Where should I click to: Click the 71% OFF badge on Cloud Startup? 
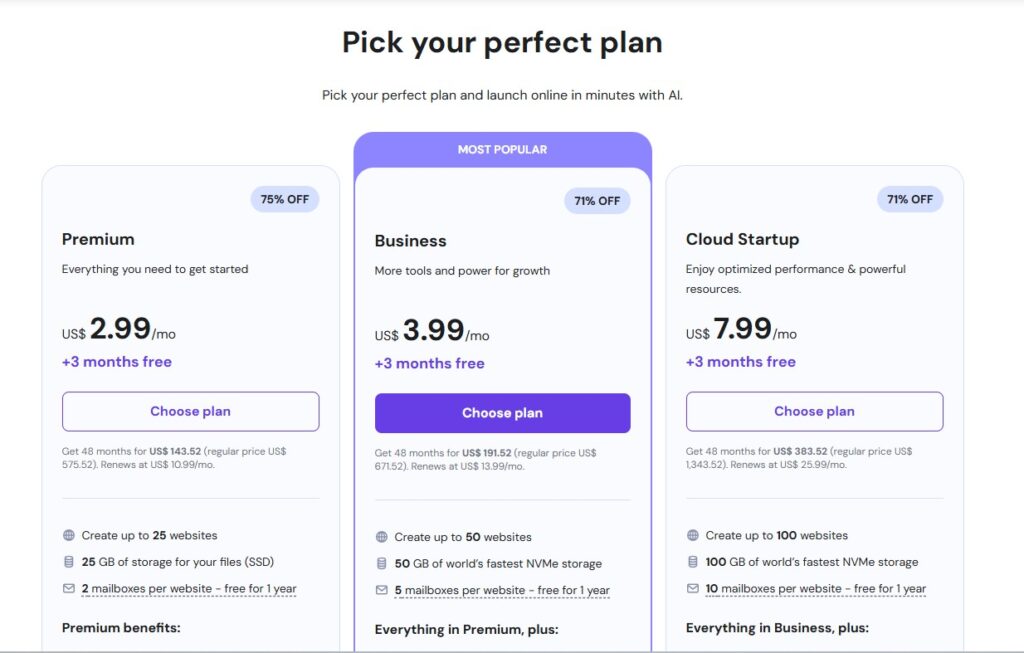(x=910, y=199)
